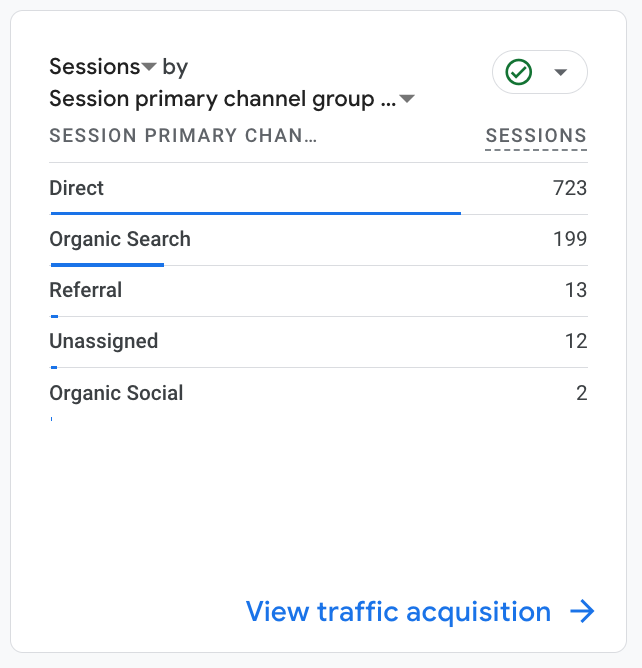The image size is (642, 668).
Task: Open the View traffic acquisition link
Action: pos(398,612)
